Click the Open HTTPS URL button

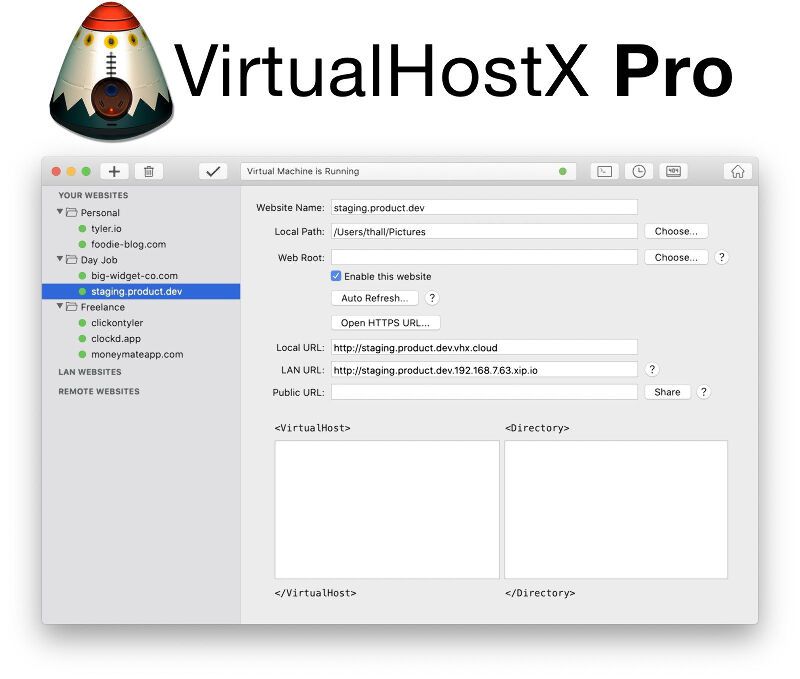tap(385, 322)
